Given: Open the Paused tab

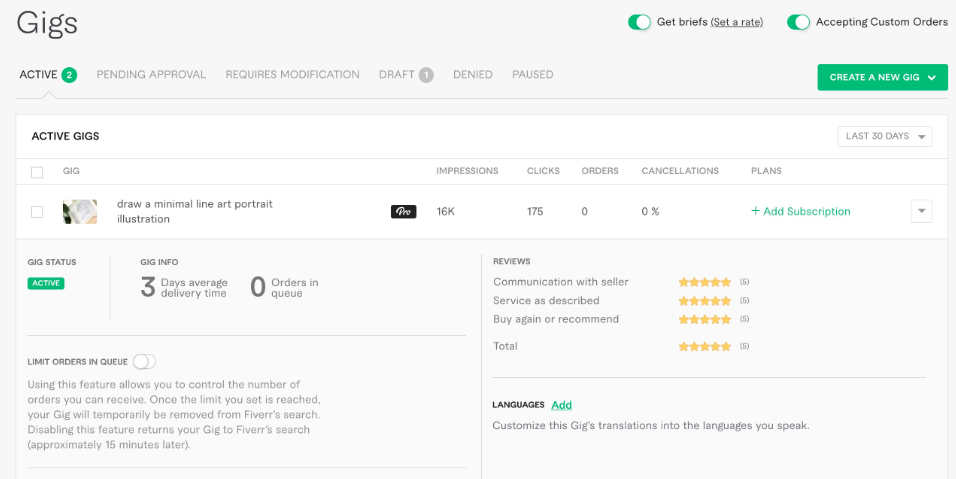Looking at the screenshot, I should coord(532,74).
